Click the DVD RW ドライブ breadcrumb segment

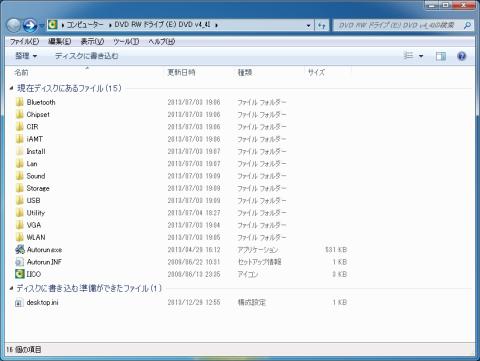click(163, 25)
